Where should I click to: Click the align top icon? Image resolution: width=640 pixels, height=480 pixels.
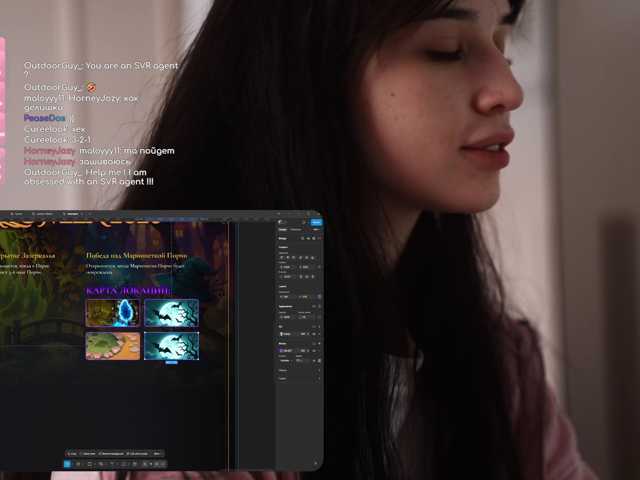tap(300, 258)
